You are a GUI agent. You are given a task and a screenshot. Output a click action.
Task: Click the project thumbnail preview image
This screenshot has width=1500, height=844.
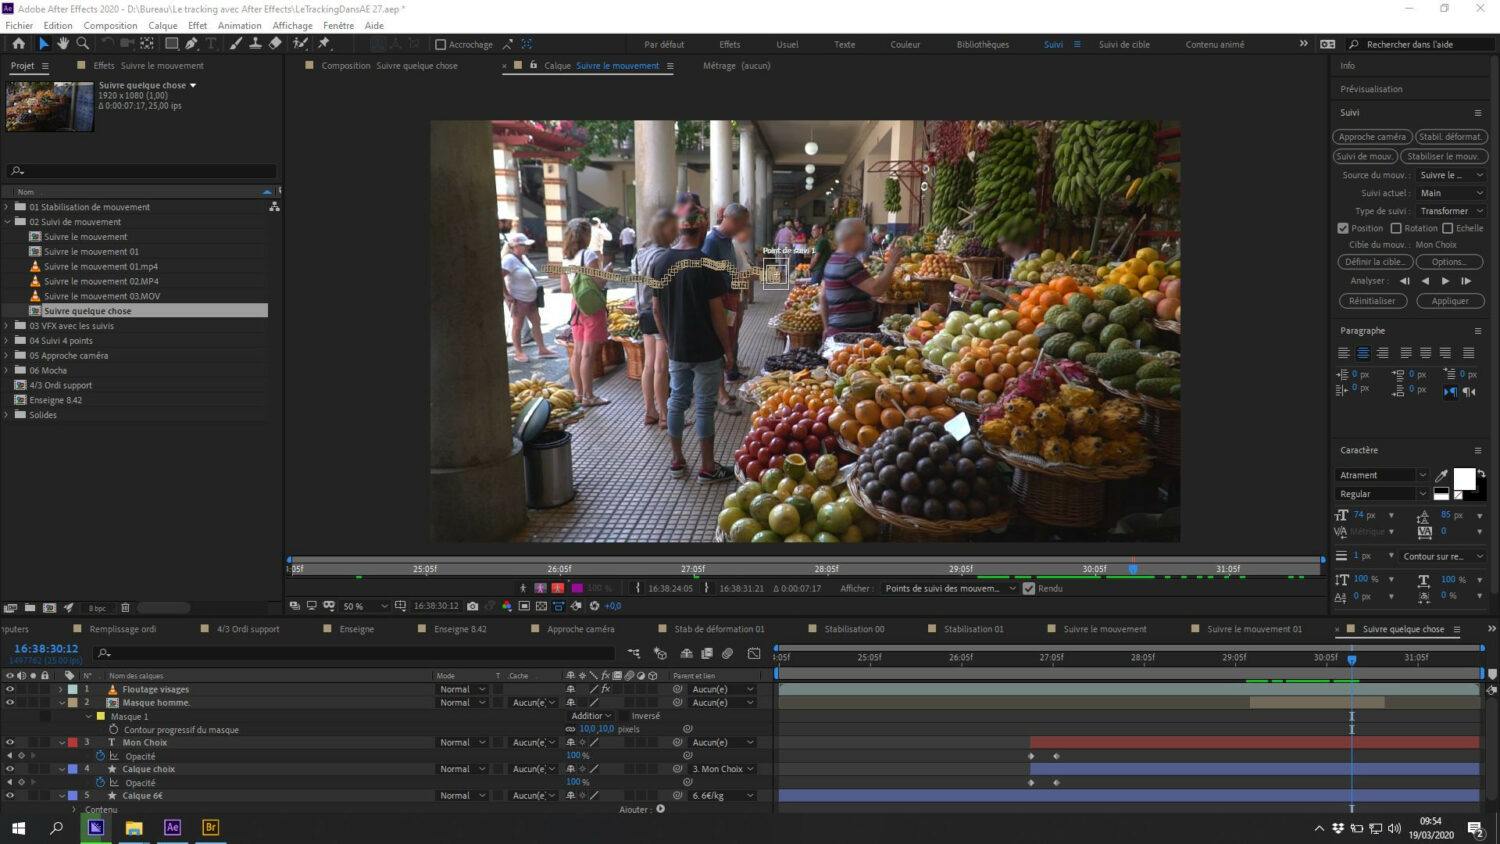tap(50, 106)
